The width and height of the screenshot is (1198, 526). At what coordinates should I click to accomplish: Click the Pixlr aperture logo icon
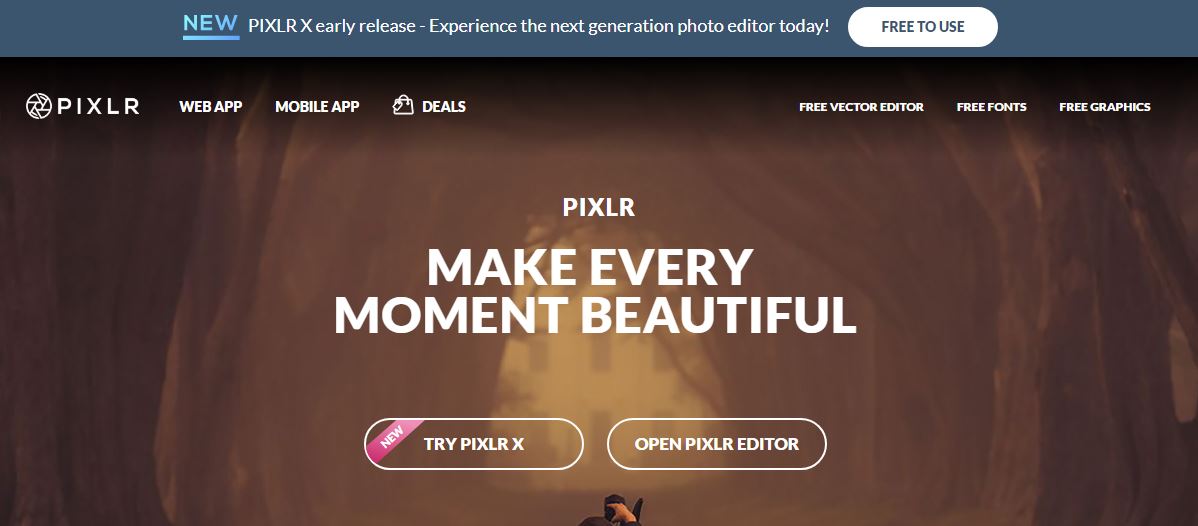click(38, 106)
